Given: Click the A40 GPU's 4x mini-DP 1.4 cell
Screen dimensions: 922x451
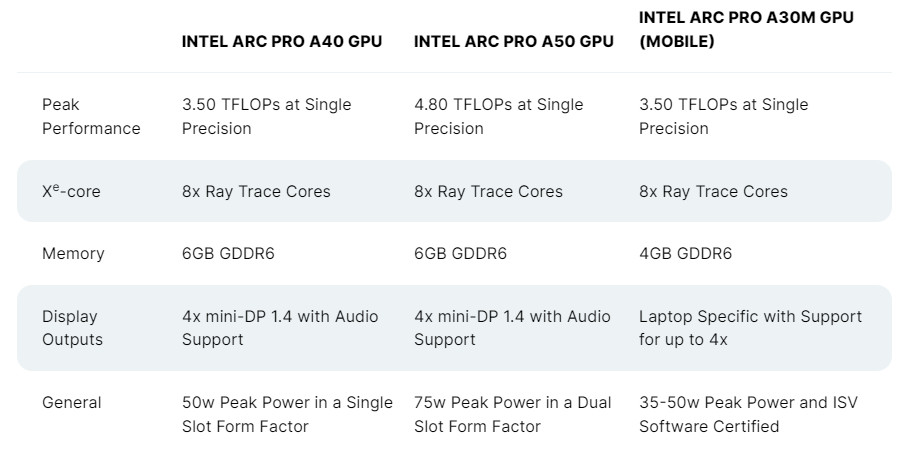Looking at the screenshot, I should 280,328.
